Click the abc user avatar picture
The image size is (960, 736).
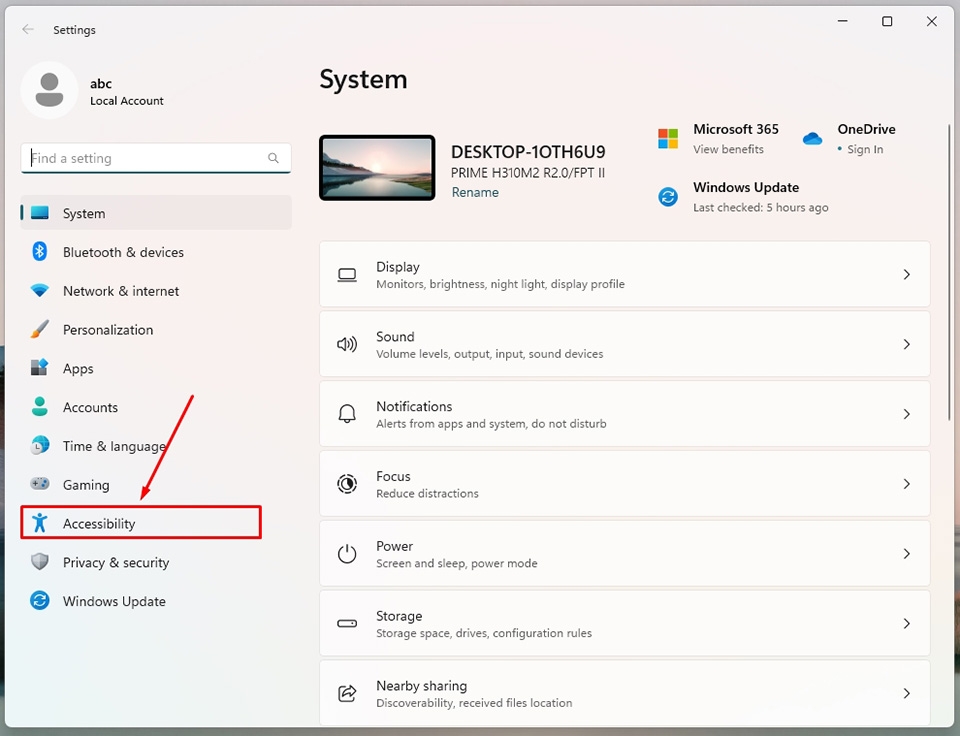tap(49, 90)
